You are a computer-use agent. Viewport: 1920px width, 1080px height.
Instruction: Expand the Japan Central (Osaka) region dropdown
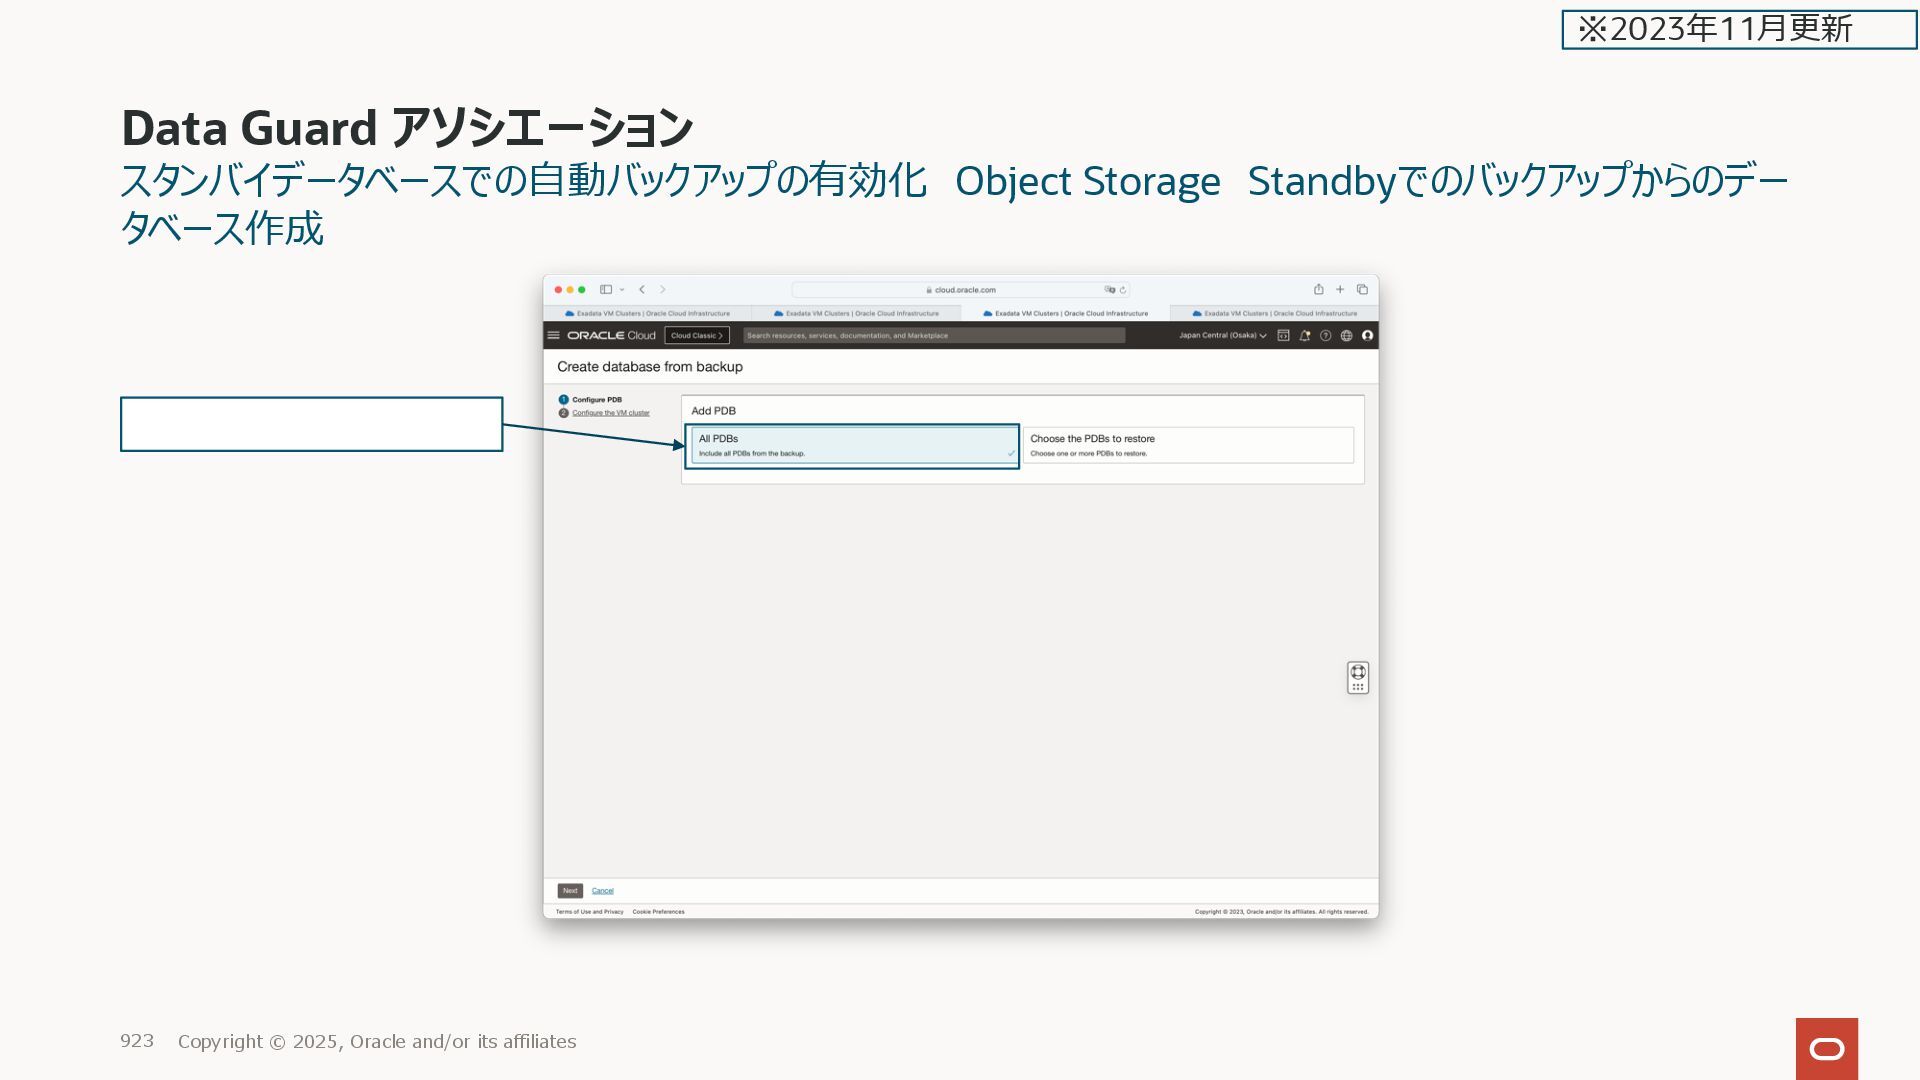(x=1222, y=335)
